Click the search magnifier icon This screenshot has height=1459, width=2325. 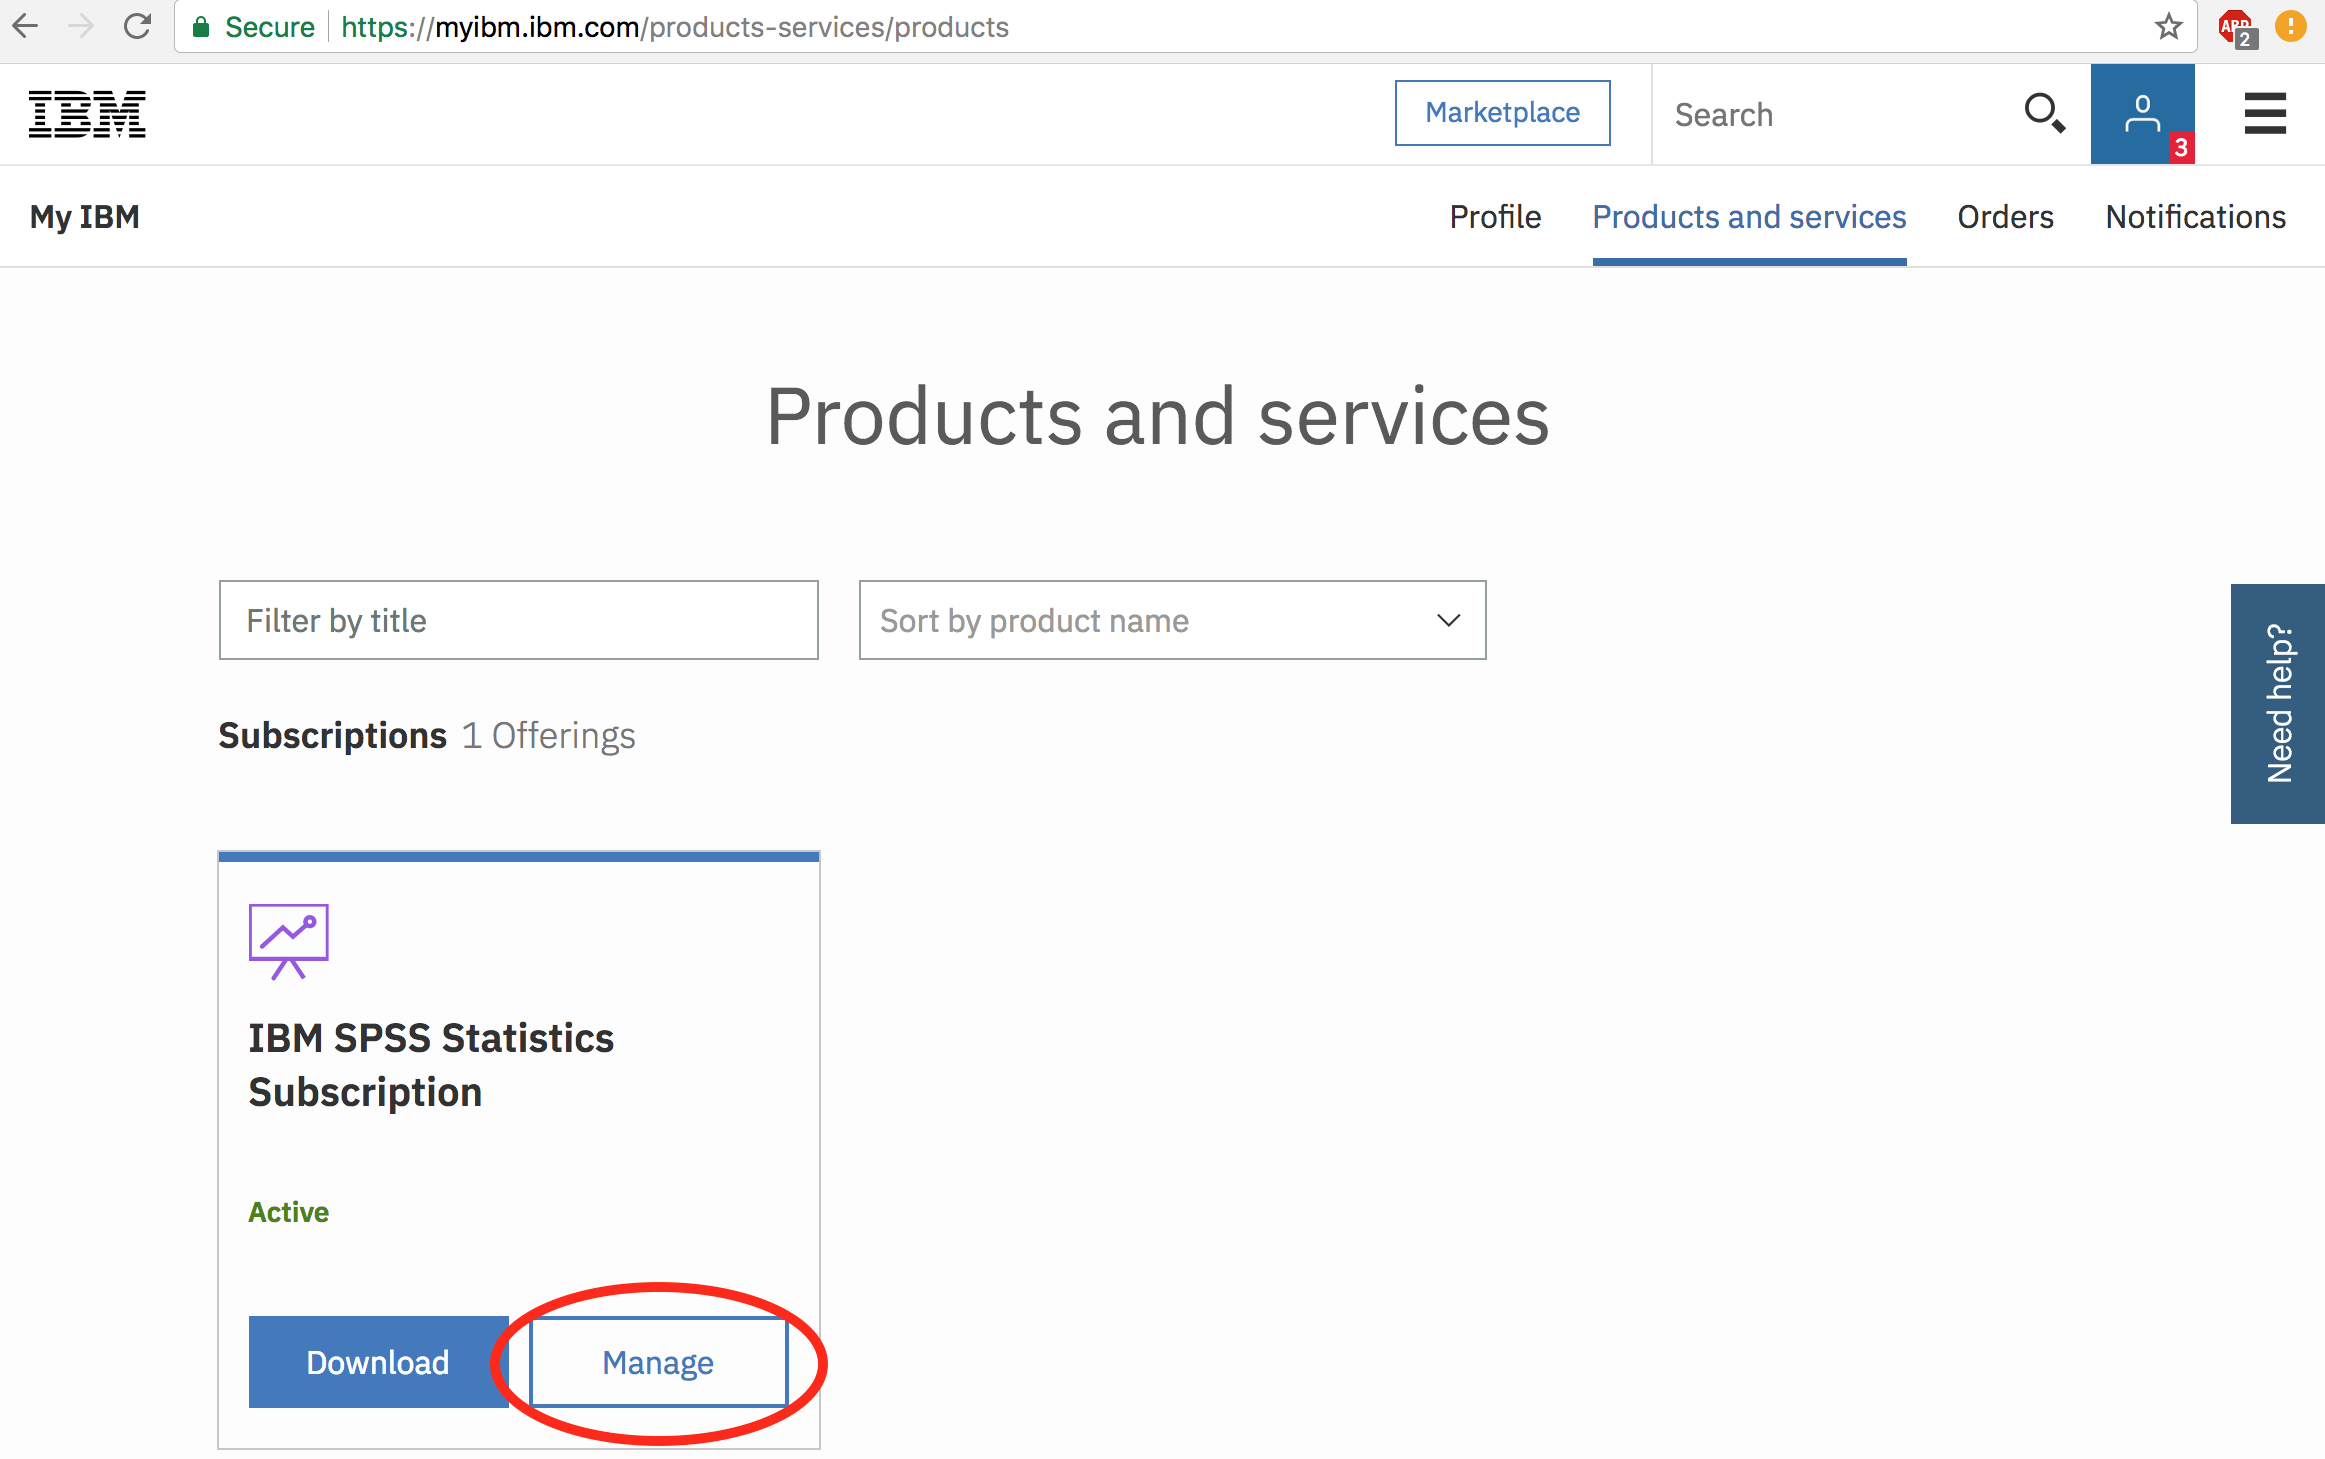click(x=2044, y=113)
